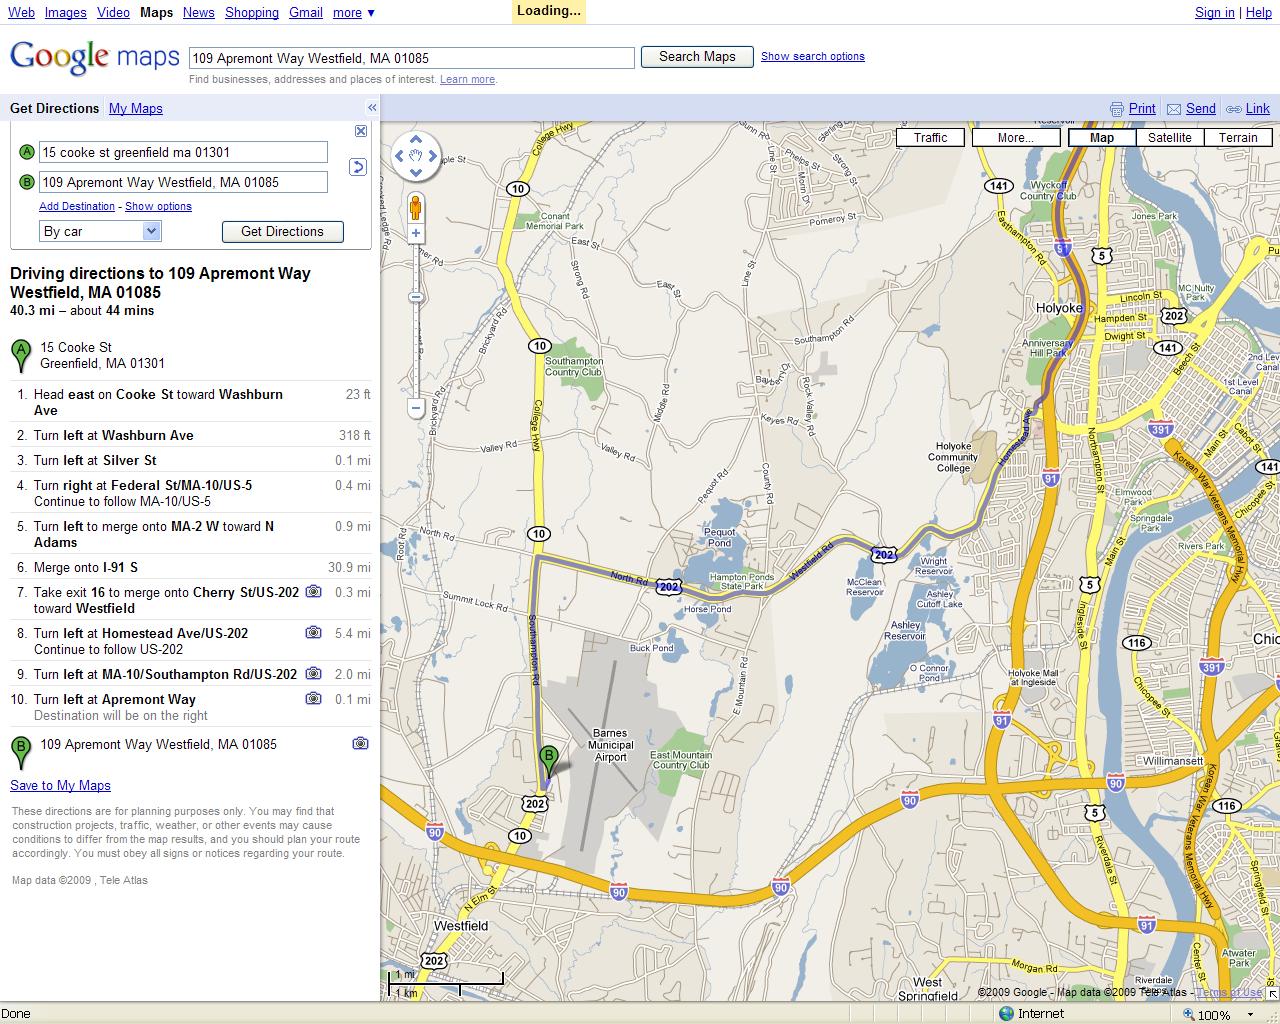The image size is (1280, 1024).
Task: Click Show search options link
Action: [813, 56]
